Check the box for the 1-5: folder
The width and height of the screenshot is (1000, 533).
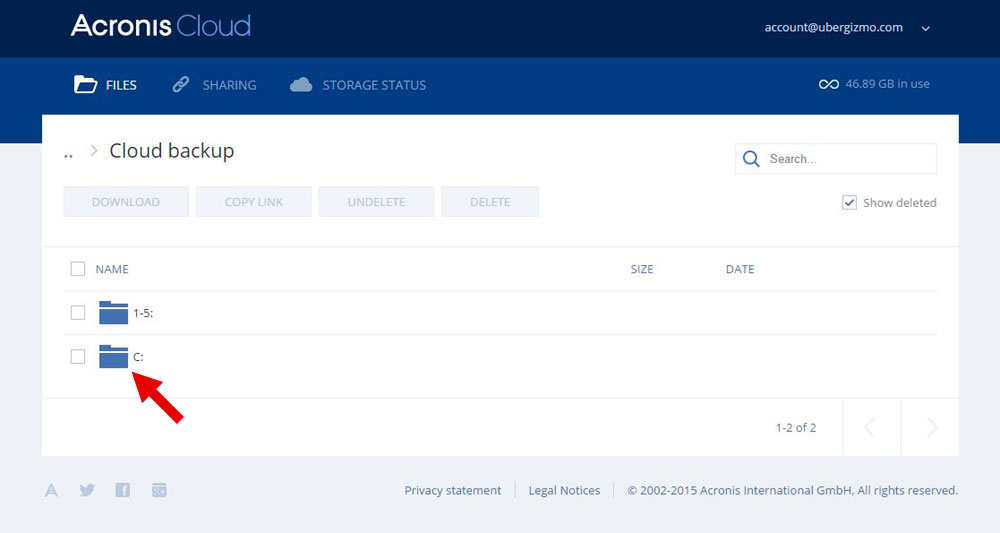click(78, 312)
